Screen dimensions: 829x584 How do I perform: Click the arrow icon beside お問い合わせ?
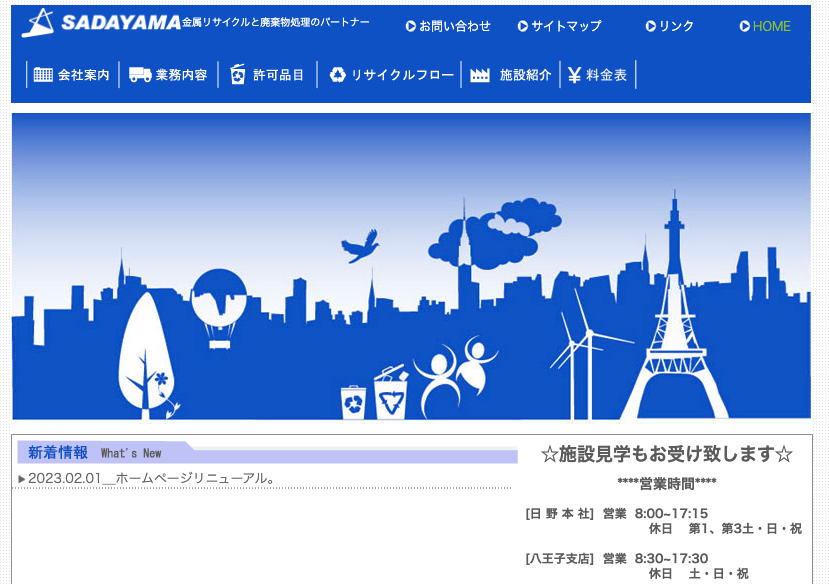tap(410, 27)
